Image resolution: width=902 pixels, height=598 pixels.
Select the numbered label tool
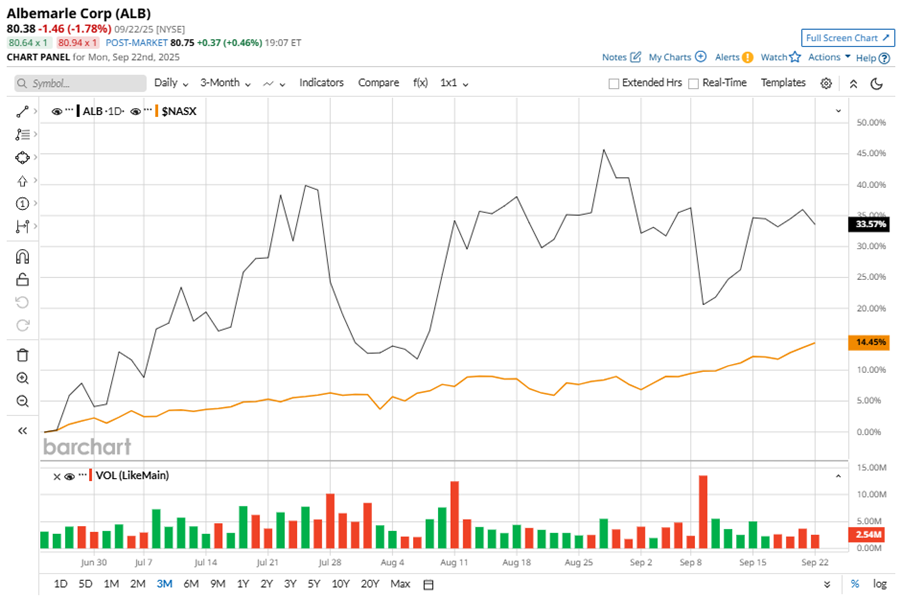(22, 204)
